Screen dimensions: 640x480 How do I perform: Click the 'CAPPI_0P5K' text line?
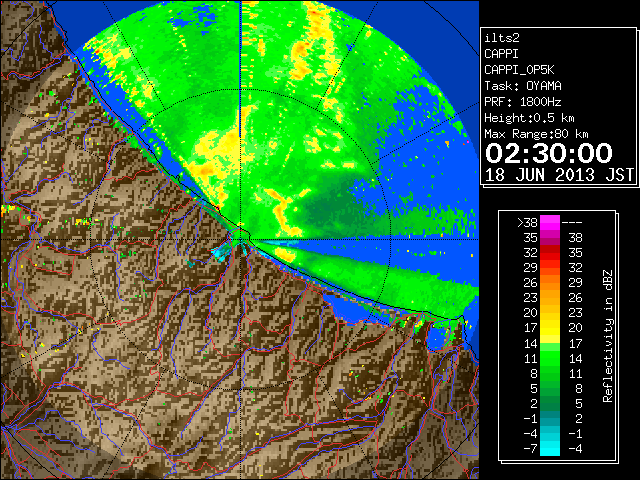(x=519, y=70)
